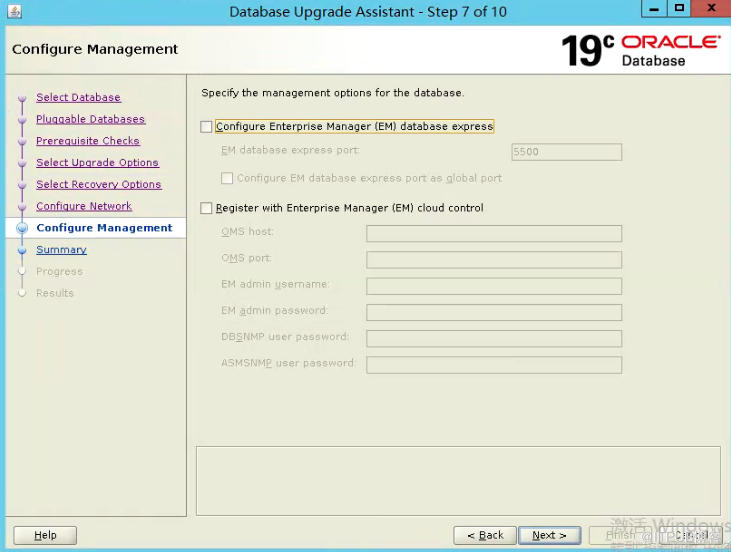Click the OMS host input field

tap(494, 234)
